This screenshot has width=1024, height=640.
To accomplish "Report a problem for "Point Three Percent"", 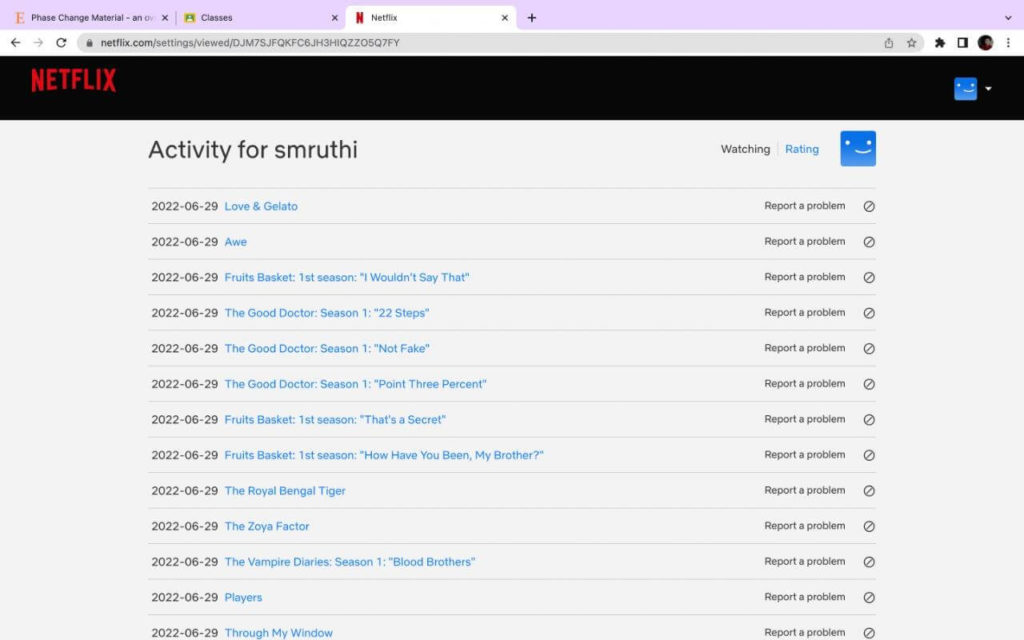I will coord(805,383).
